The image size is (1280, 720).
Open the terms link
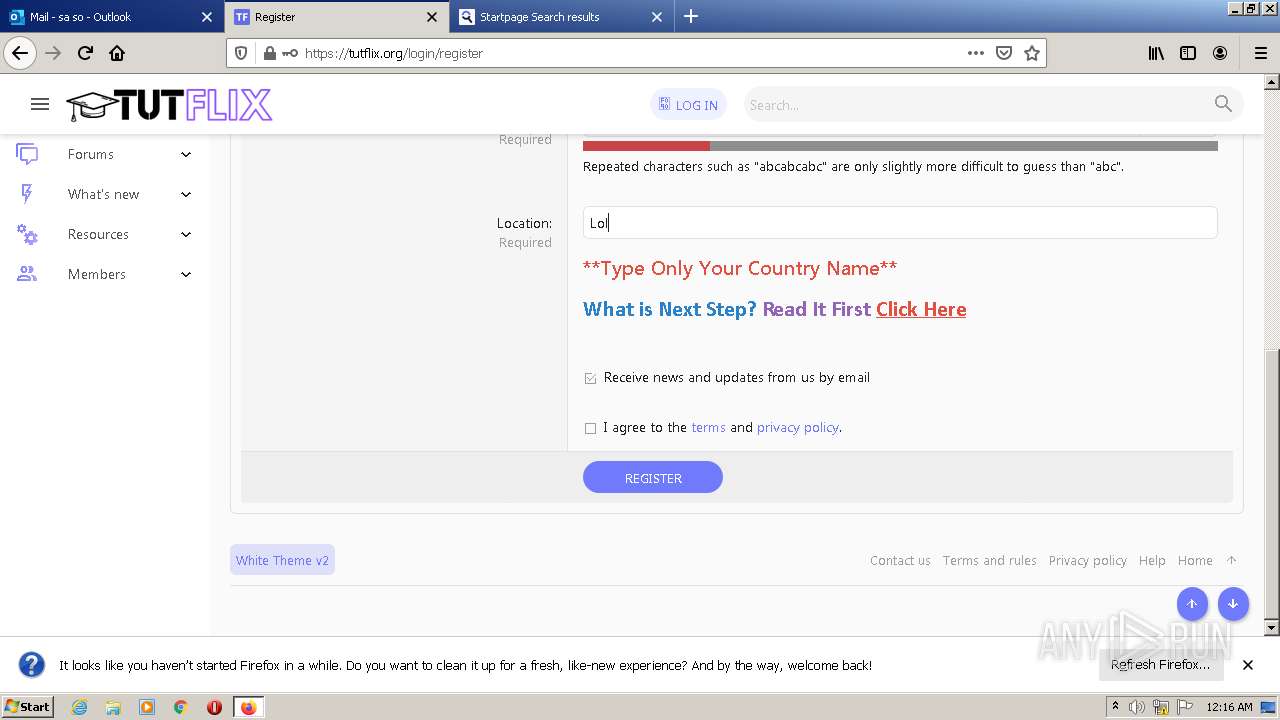tap(708, 427)
